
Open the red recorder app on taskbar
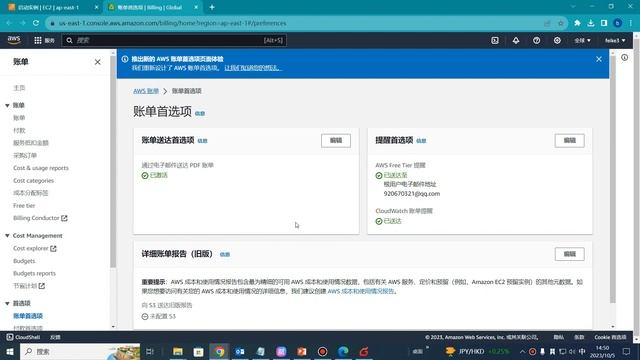click(x=322, y=351)
